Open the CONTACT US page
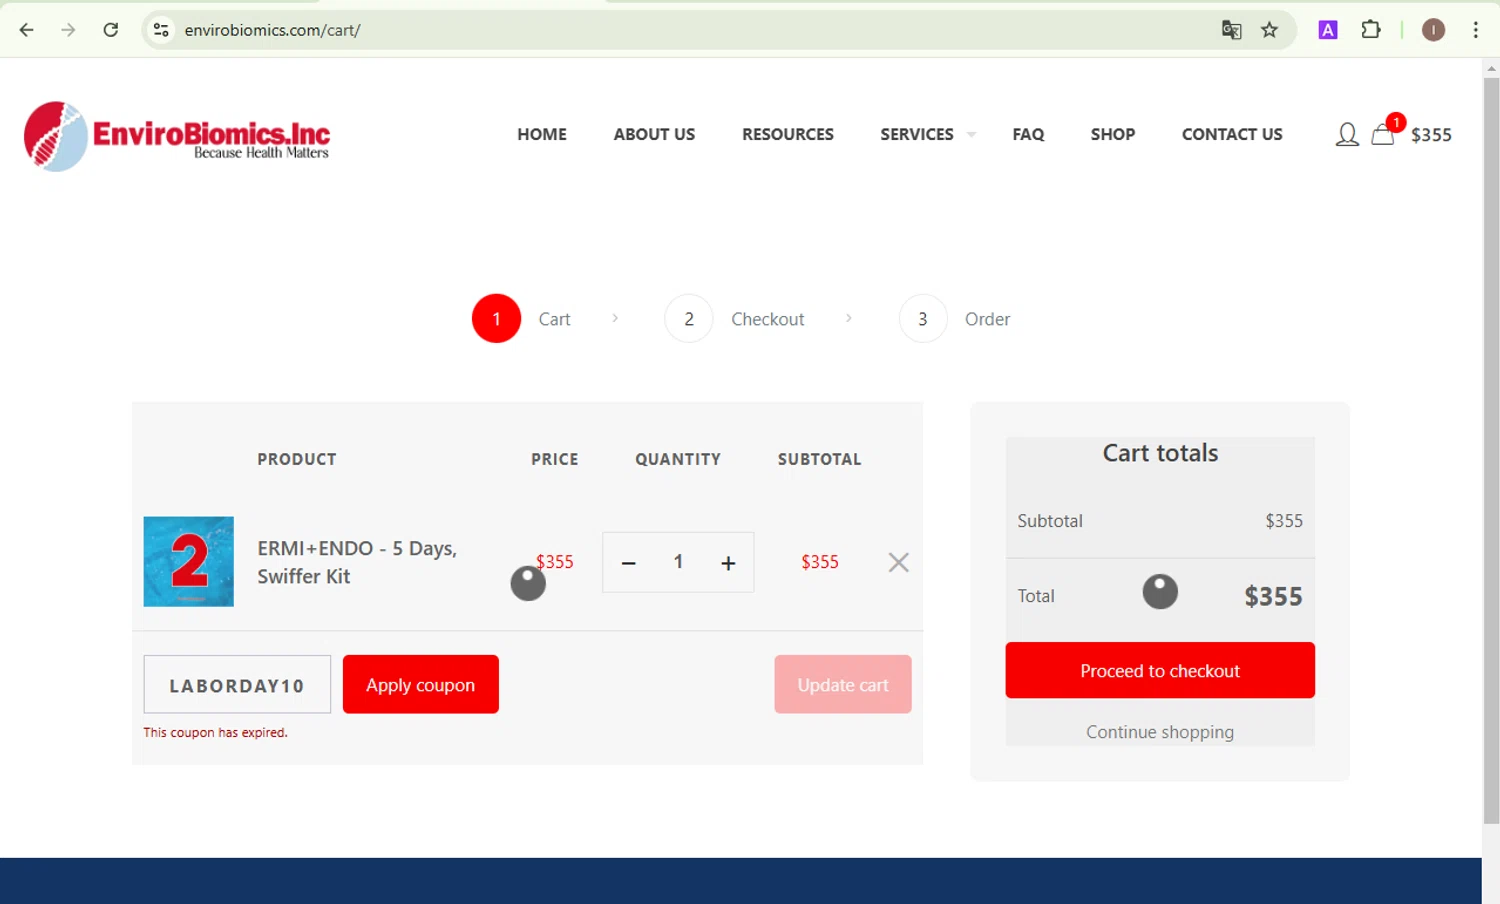This screenshot has height=904, width=1500. point(1232,134)
